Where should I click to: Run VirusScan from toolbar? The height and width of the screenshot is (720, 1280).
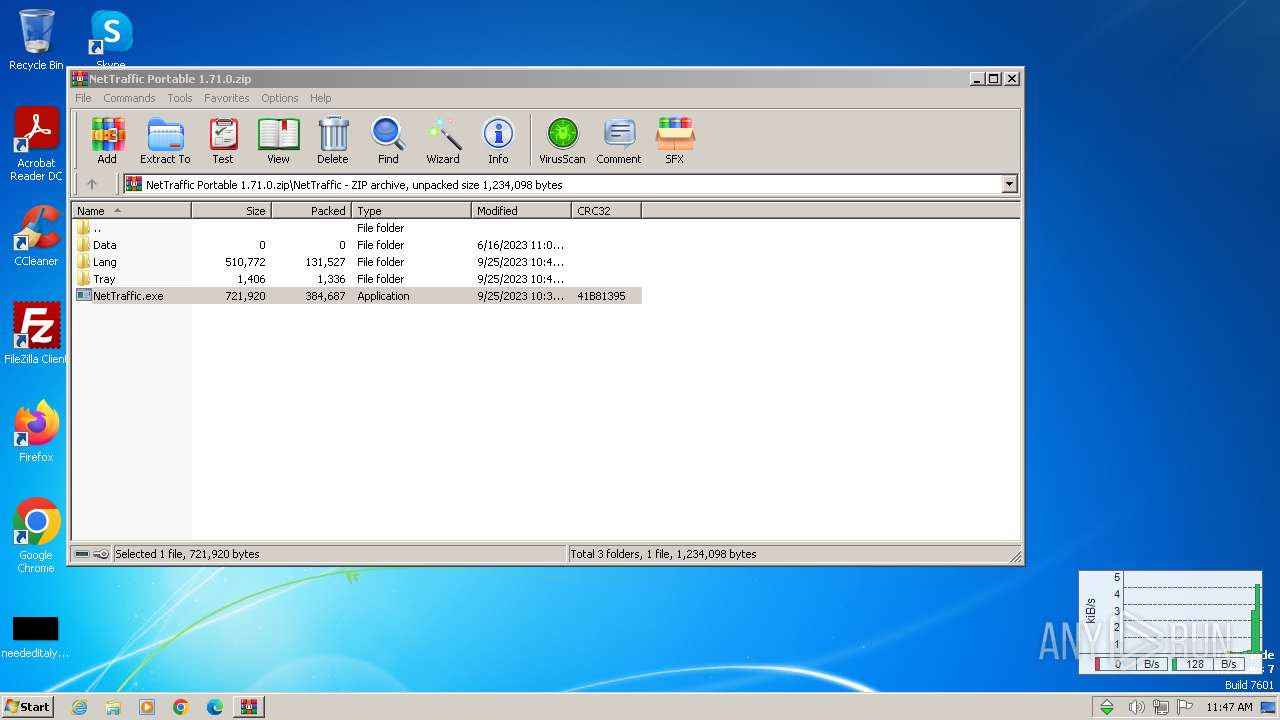coord(562,140)
